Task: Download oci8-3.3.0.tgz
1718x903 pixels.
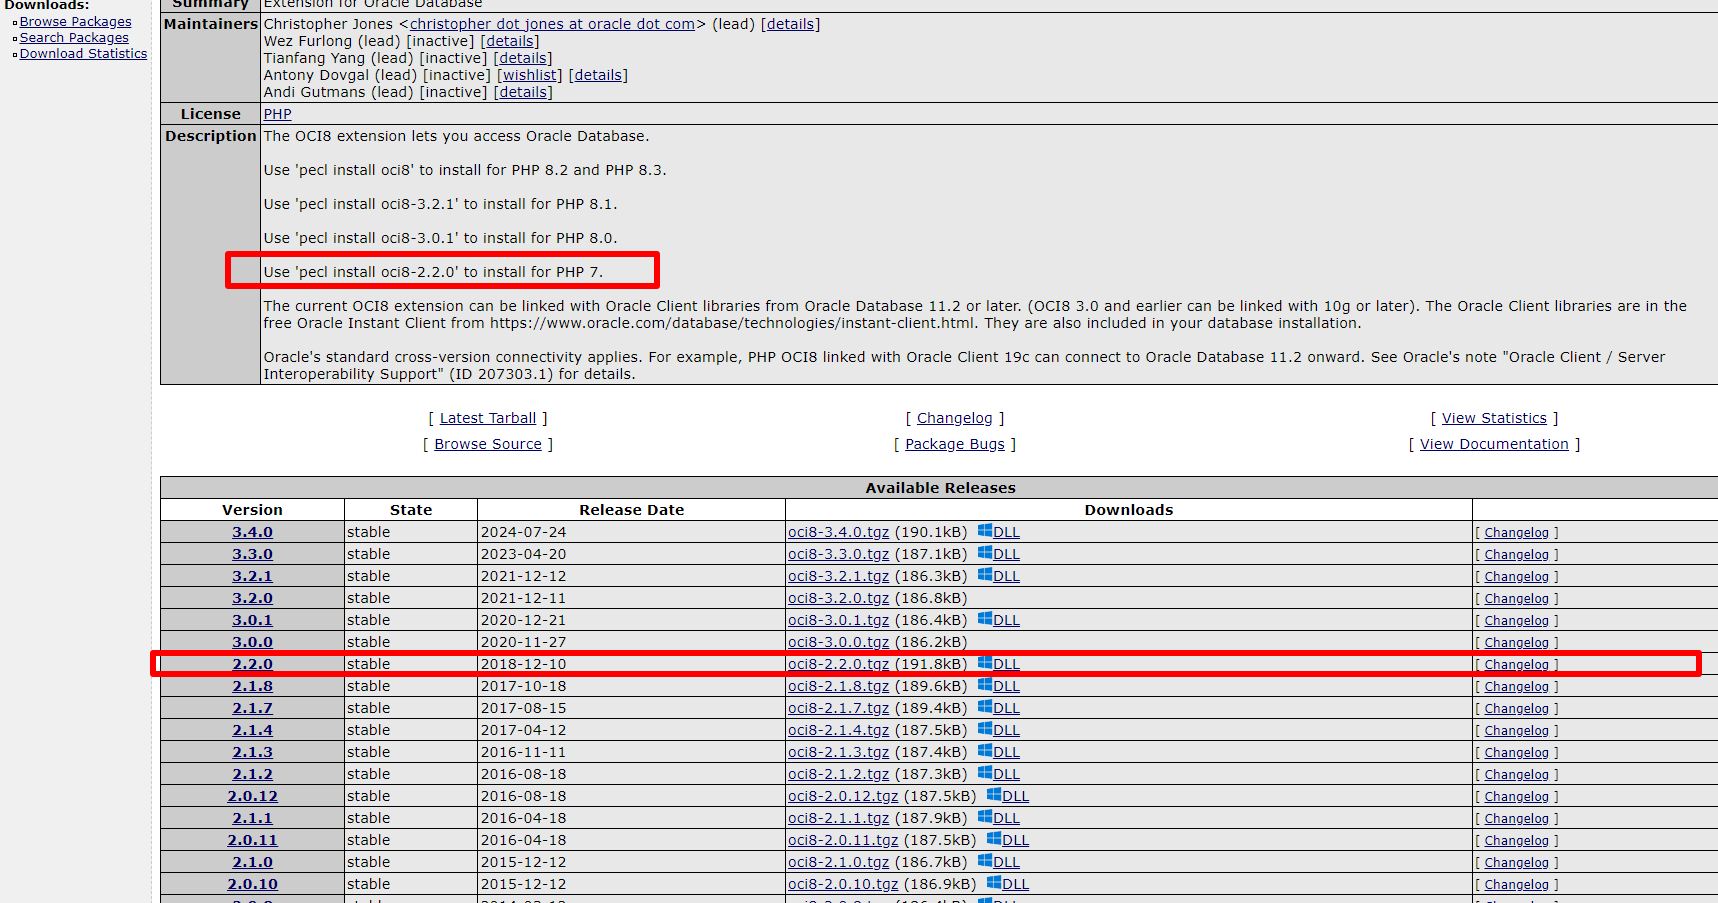Action: (x=838, y=554)
